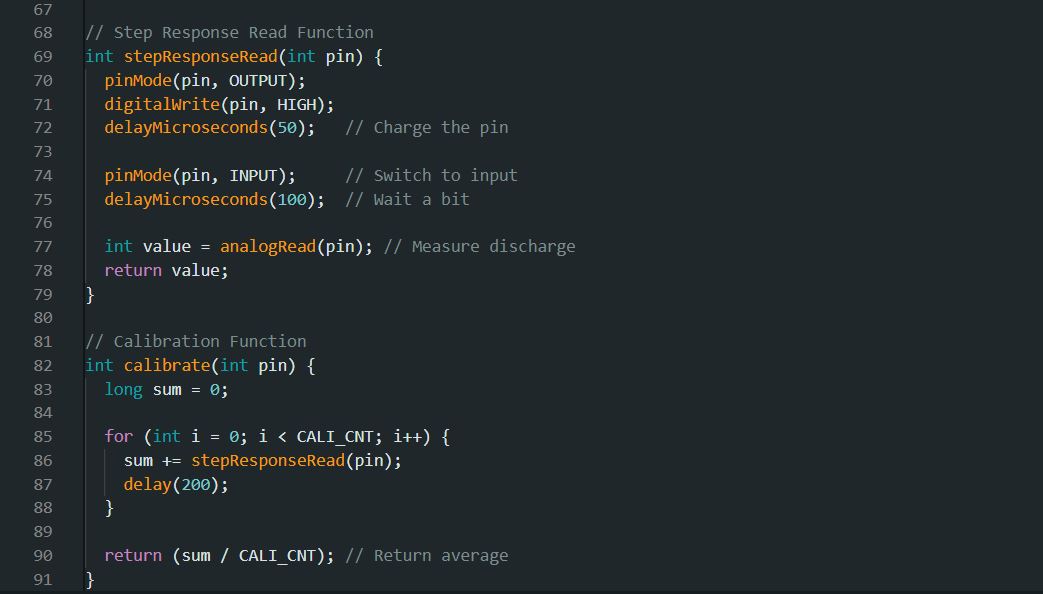The height and width of the screenshot is (594, 1043).
Task: Click the calibrate function name
Action: [x=167, y=365]
